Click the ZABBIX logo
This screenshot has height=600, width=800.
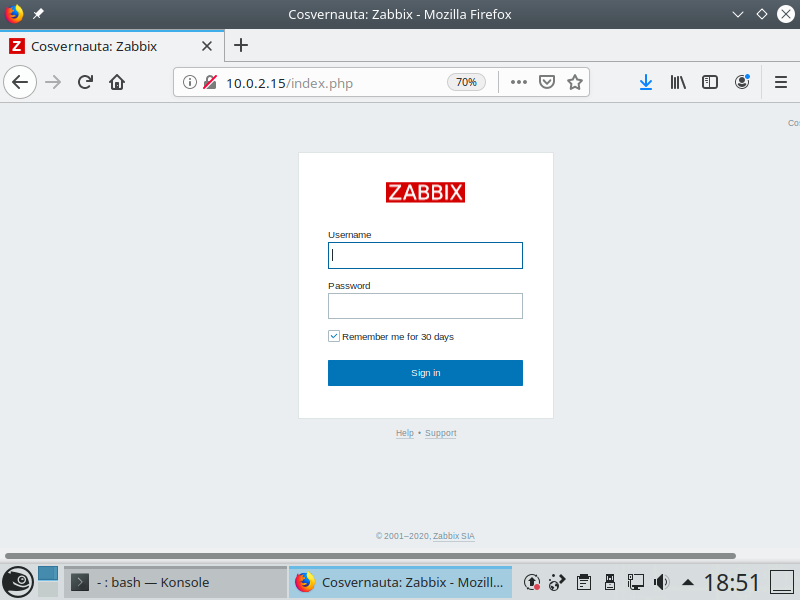click(425, 192)
